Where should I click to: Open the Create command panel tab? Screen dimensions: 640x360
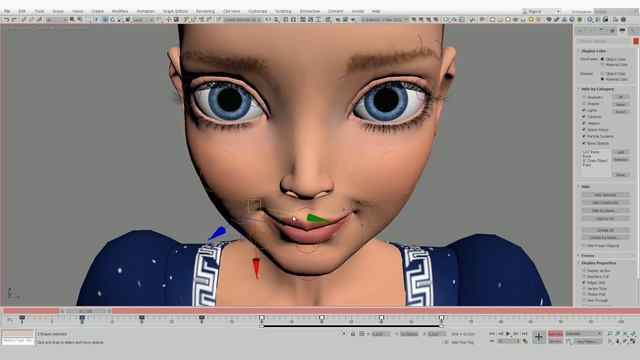(580, 31)
